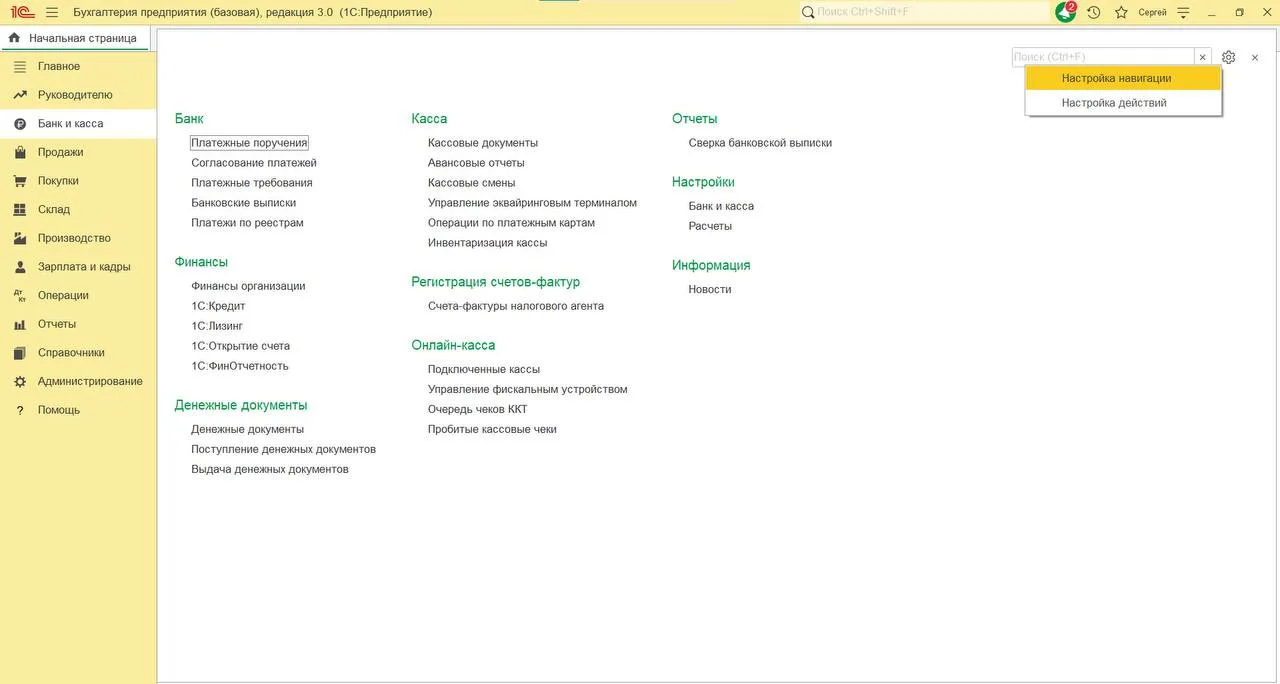Open the 1С:Кредит link
The height and width of the screenshot is (684, 1280).
tap(218, 306)
